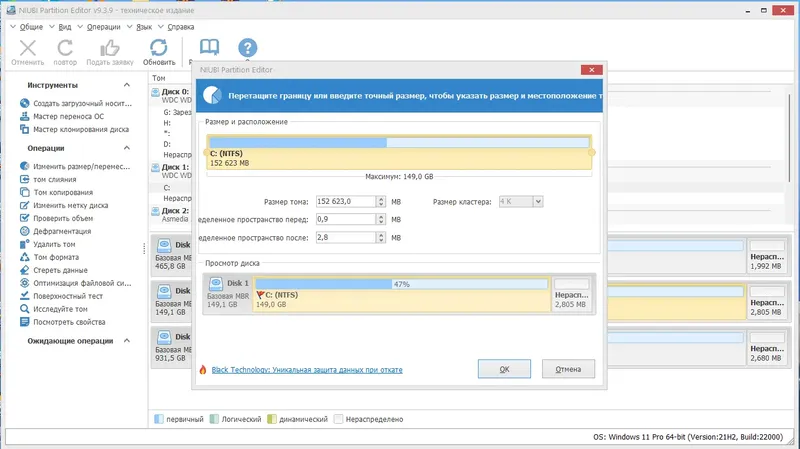This screenshot has height=449, width=800.
Task: Choose Изменить метку диска
Action: [64, 205]
